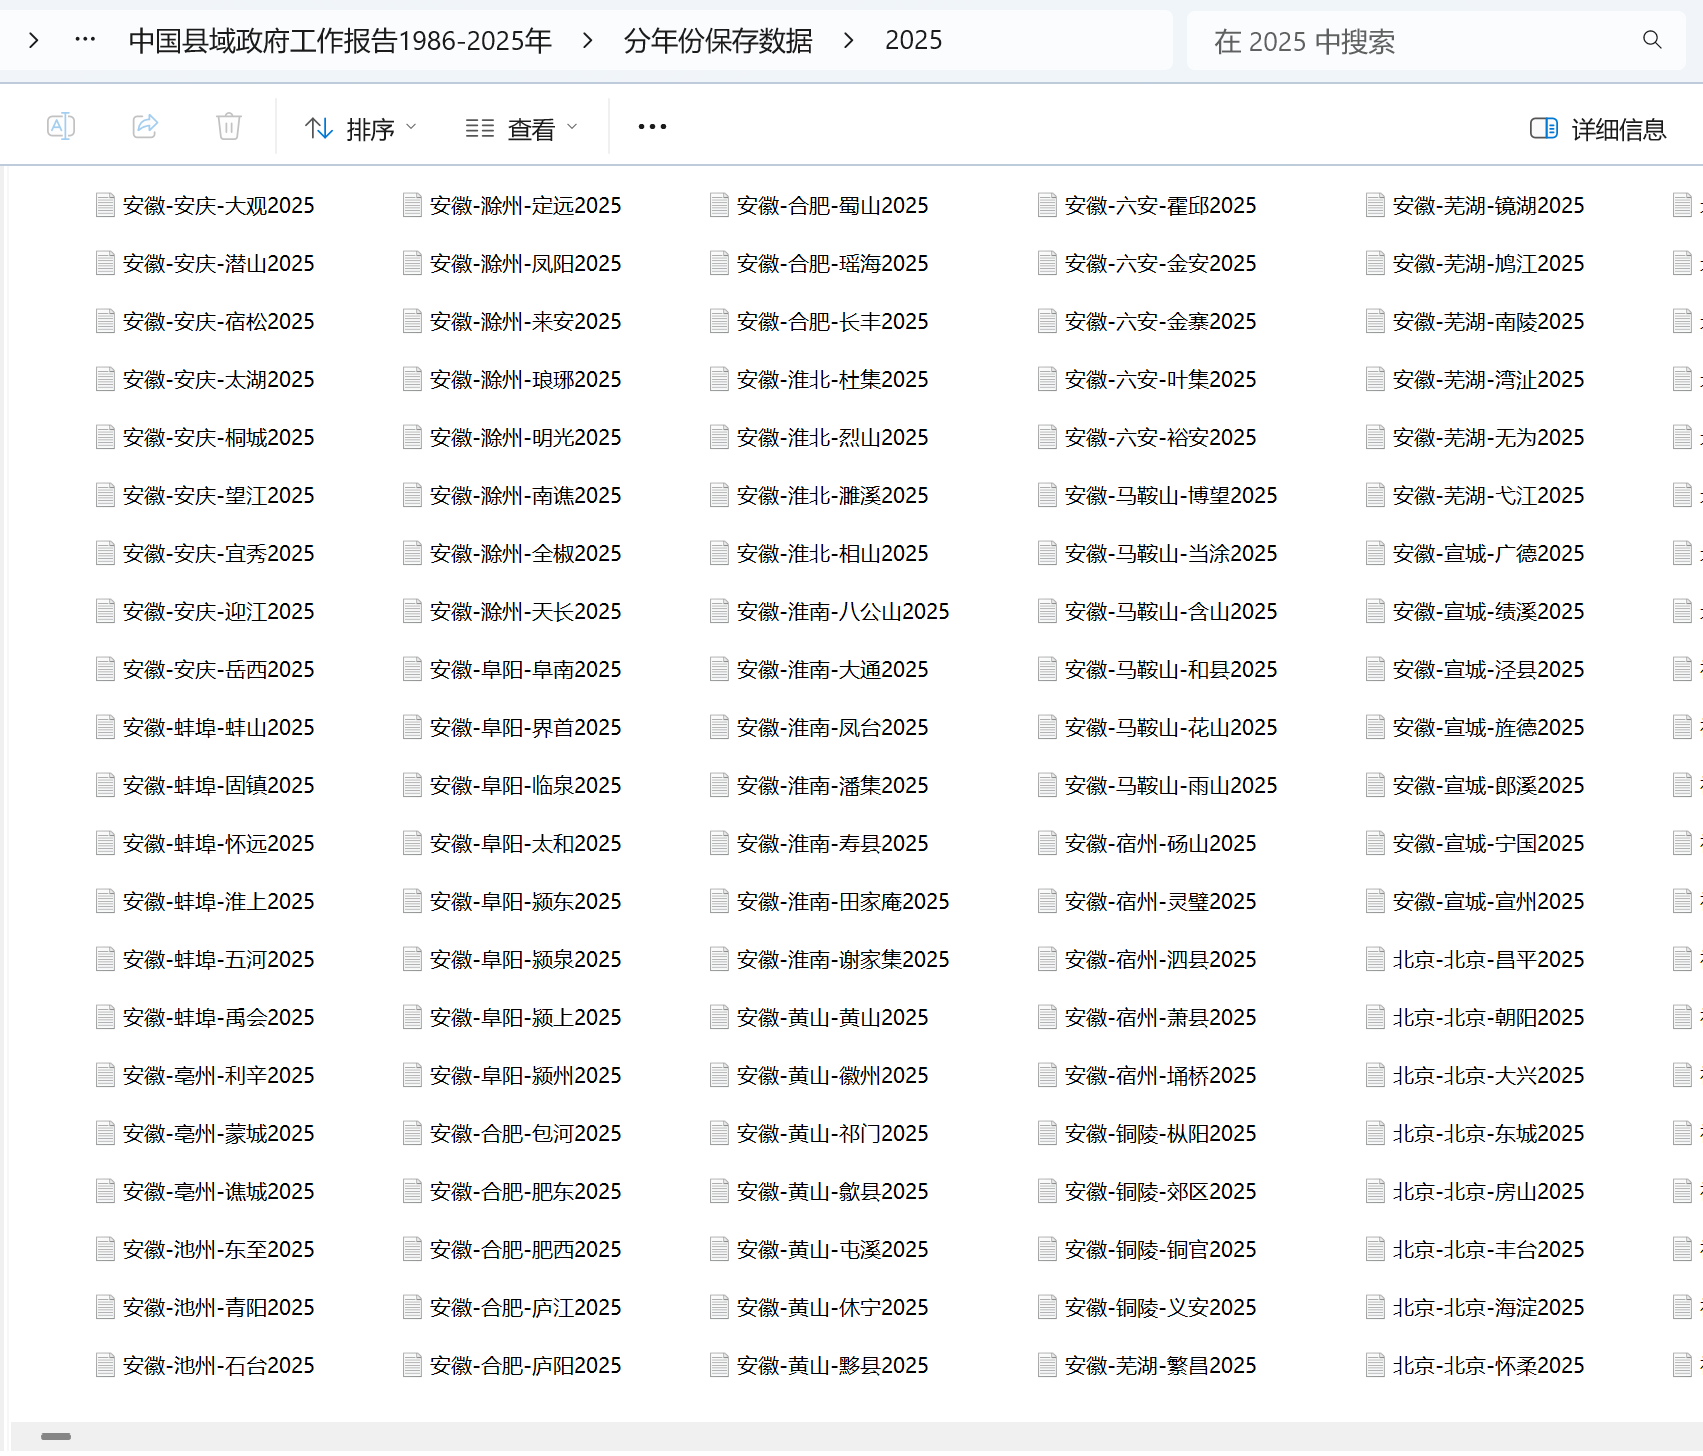Click the delete trash icon
Viewport: 1703px width, 1456px height.
pos(229,127)
